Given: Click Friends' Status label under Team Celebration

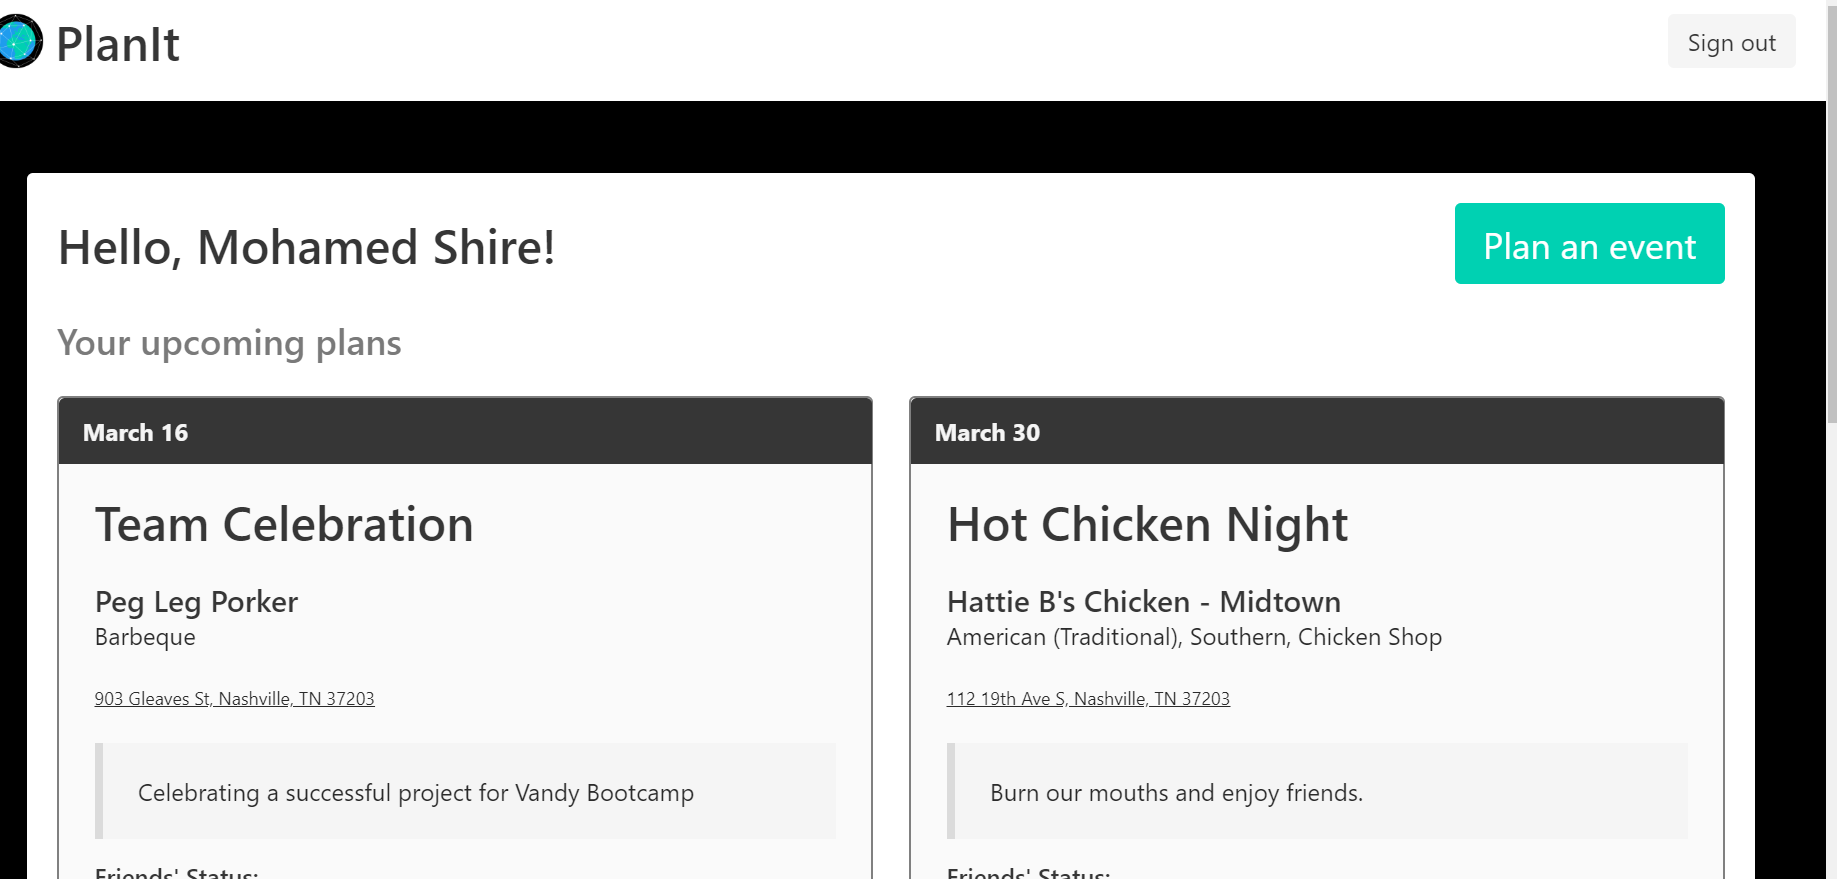Looking at the screenshot, I should point(176,873).
